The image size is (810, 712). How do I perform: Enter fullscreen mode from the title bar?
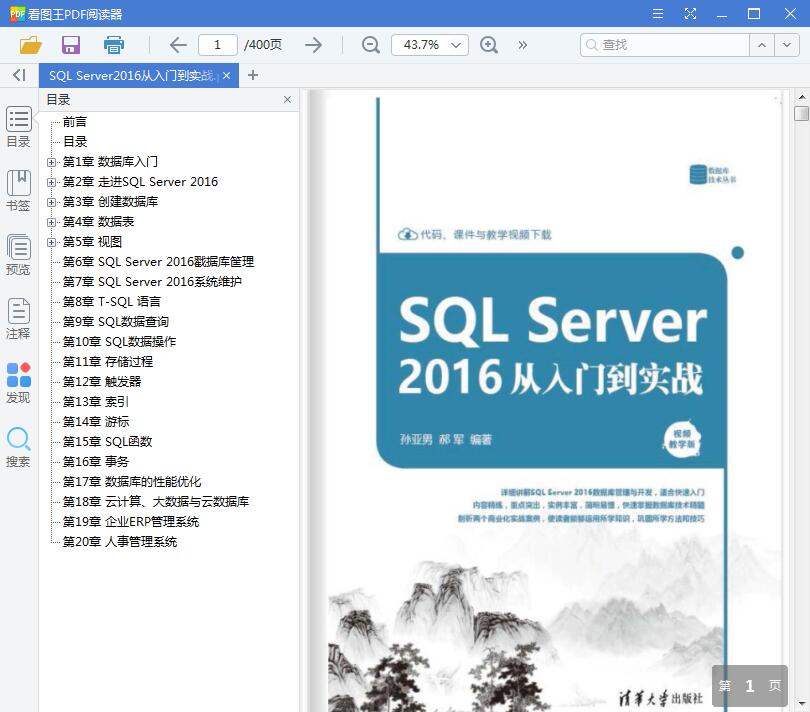click(x=690, y=13)
